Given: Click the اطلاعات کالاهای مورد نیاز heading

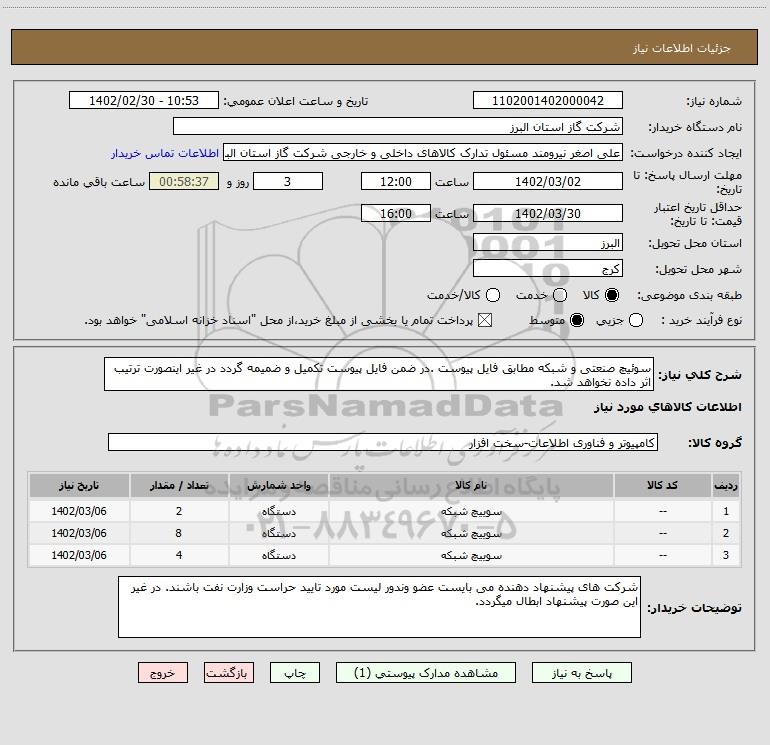Looking at the screenshot, I should tap(667, 407).
